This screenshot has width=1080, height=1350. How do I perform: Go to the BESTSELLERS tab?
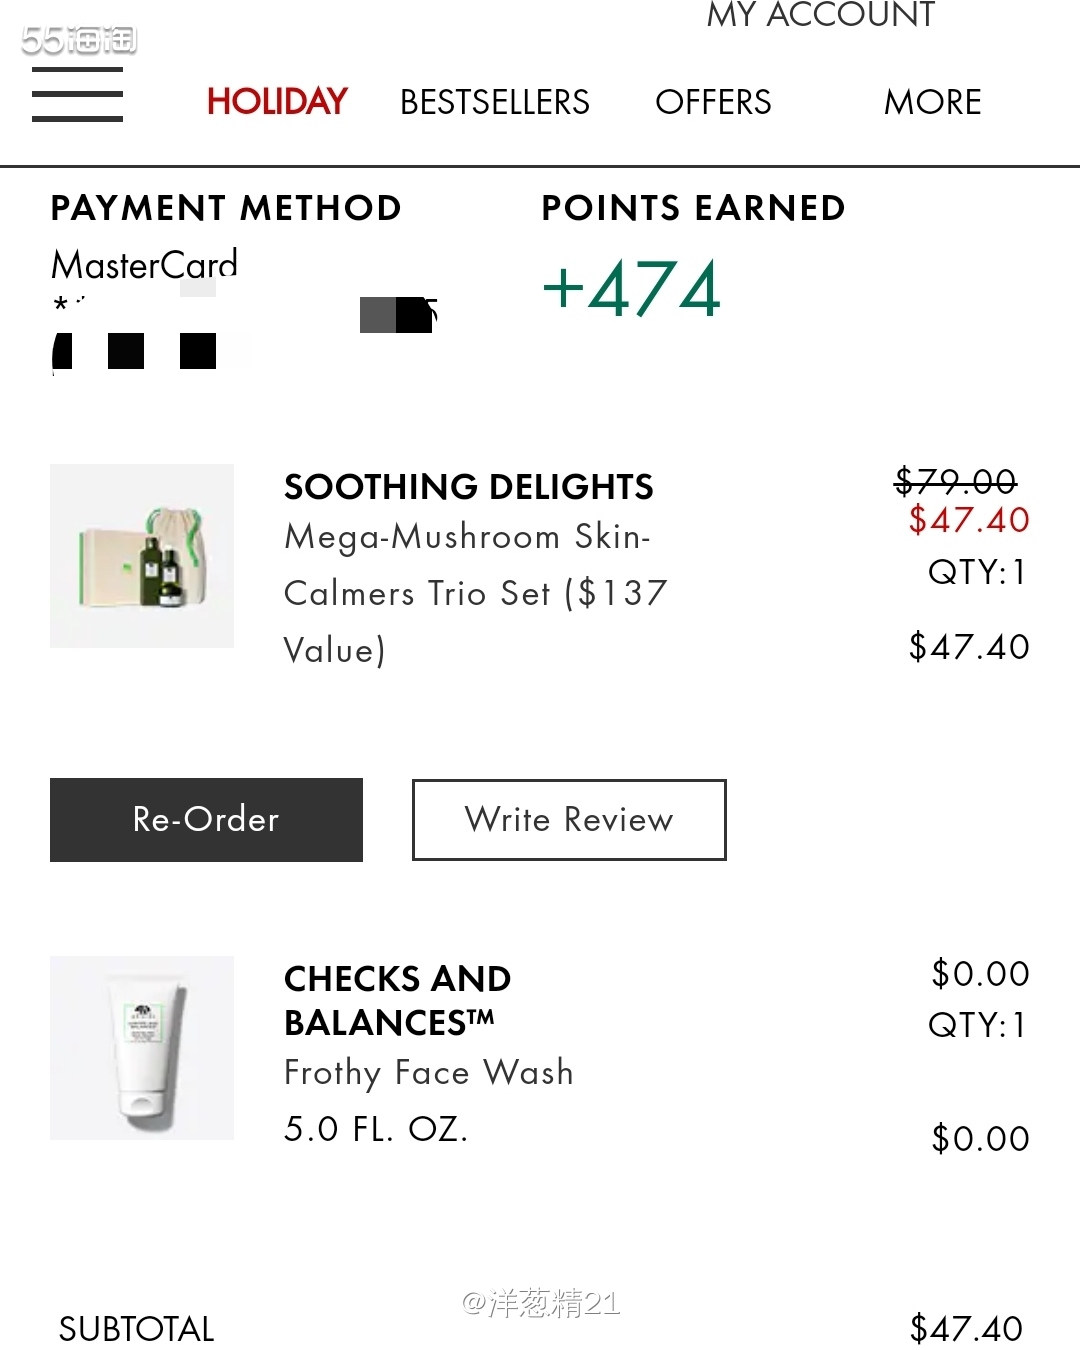point(495,102)
